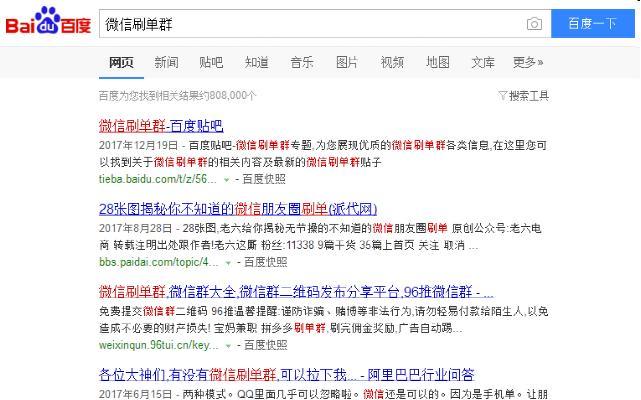Click the Baidu logo

[x=48, y=23]
